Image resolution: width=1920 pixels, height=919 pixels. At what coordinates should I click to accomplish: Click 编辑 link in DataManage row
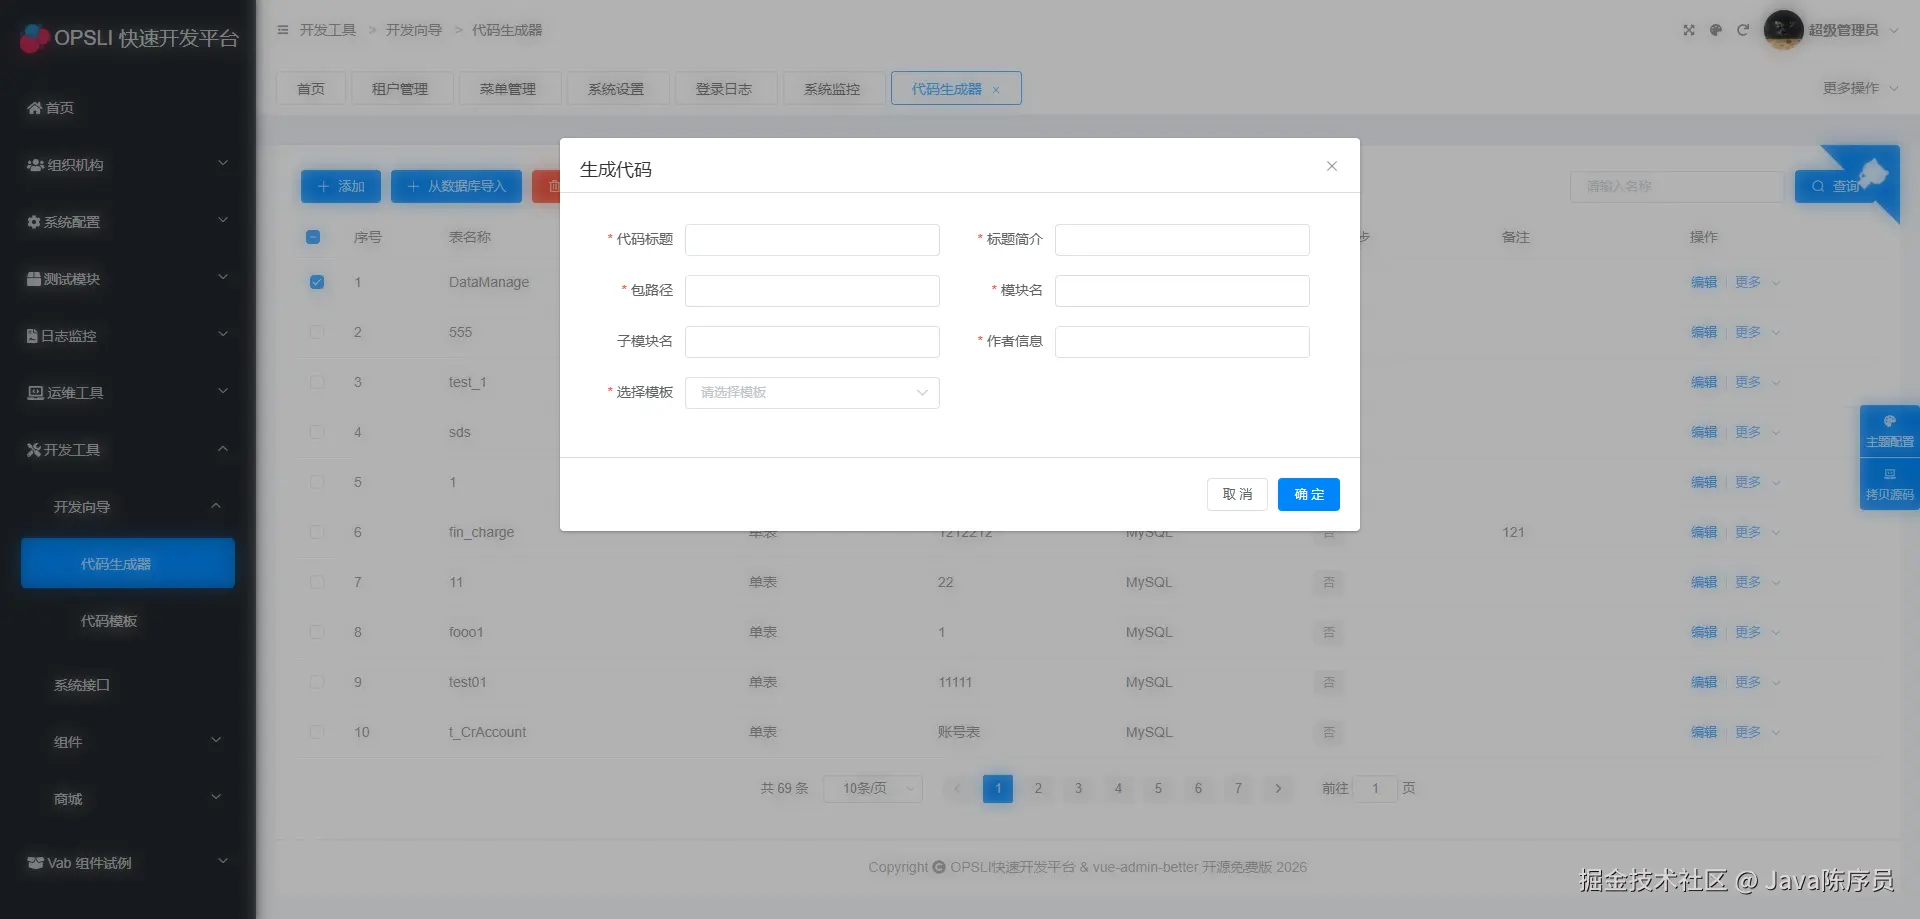(1704, 282)
